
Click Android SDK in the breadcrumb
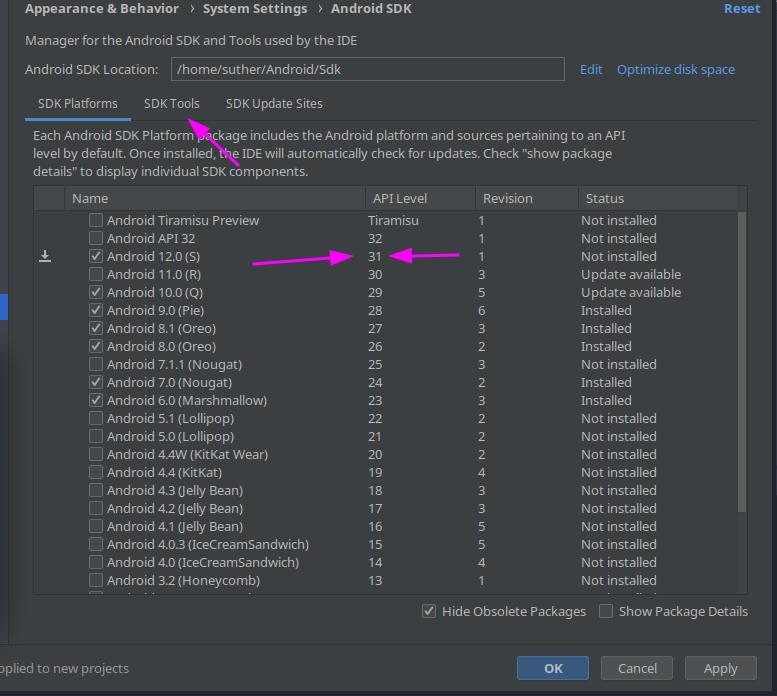tap(371, 8)
